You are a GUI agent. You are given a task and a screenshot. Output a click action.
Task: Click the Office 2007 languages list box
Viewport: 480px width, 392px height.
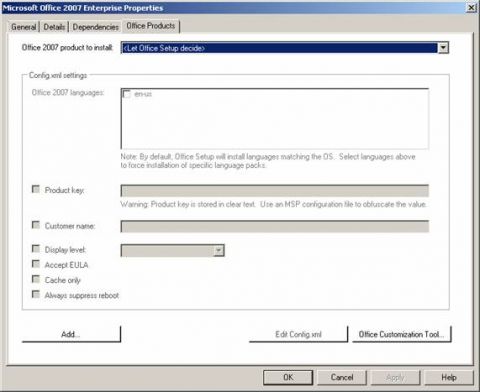point(275,118)
